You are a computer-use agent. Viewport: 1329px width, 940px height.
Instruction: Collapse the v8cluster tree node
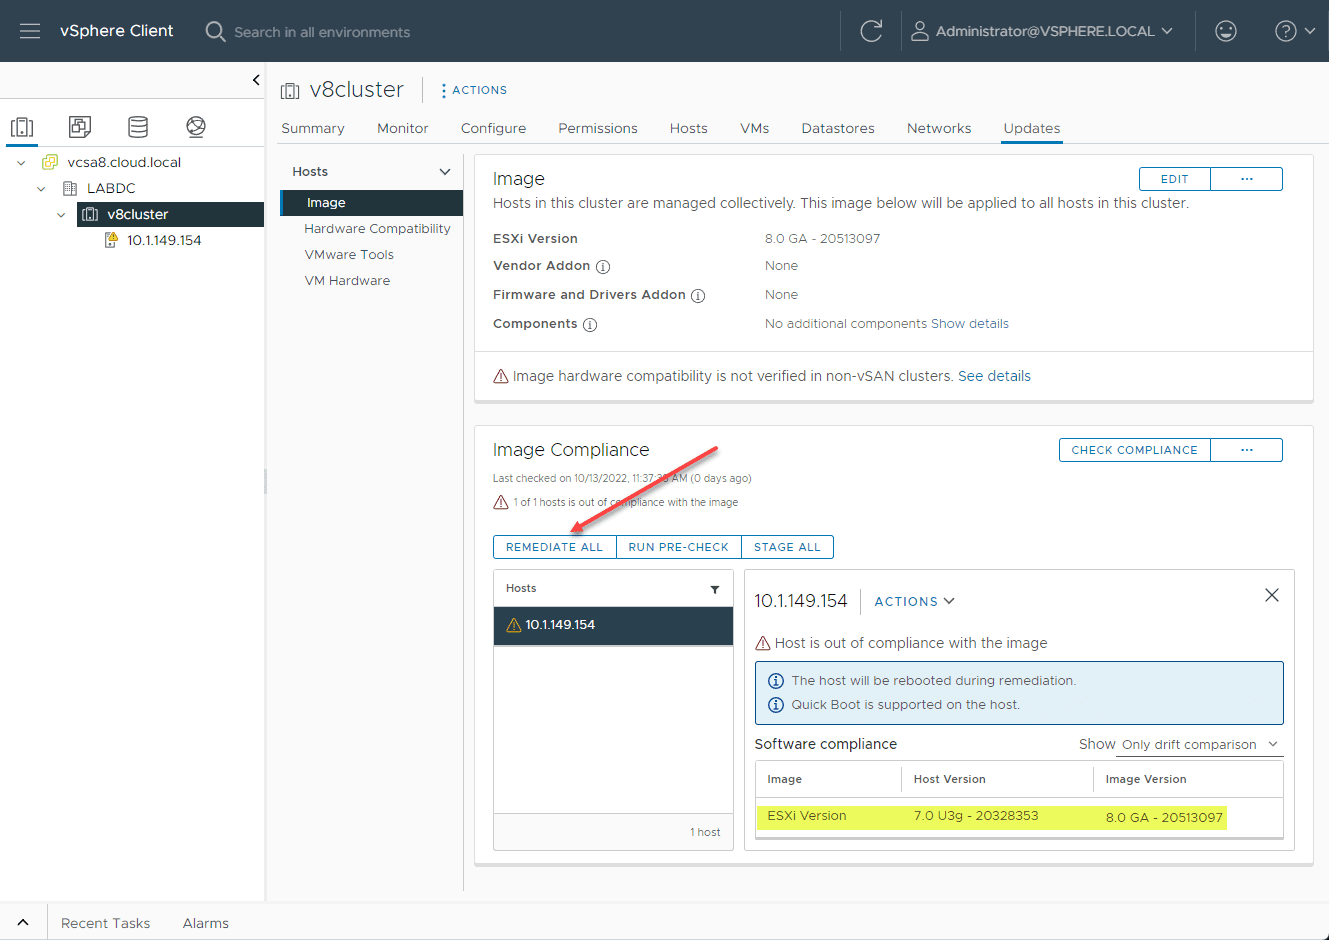[x=61, y=214]
